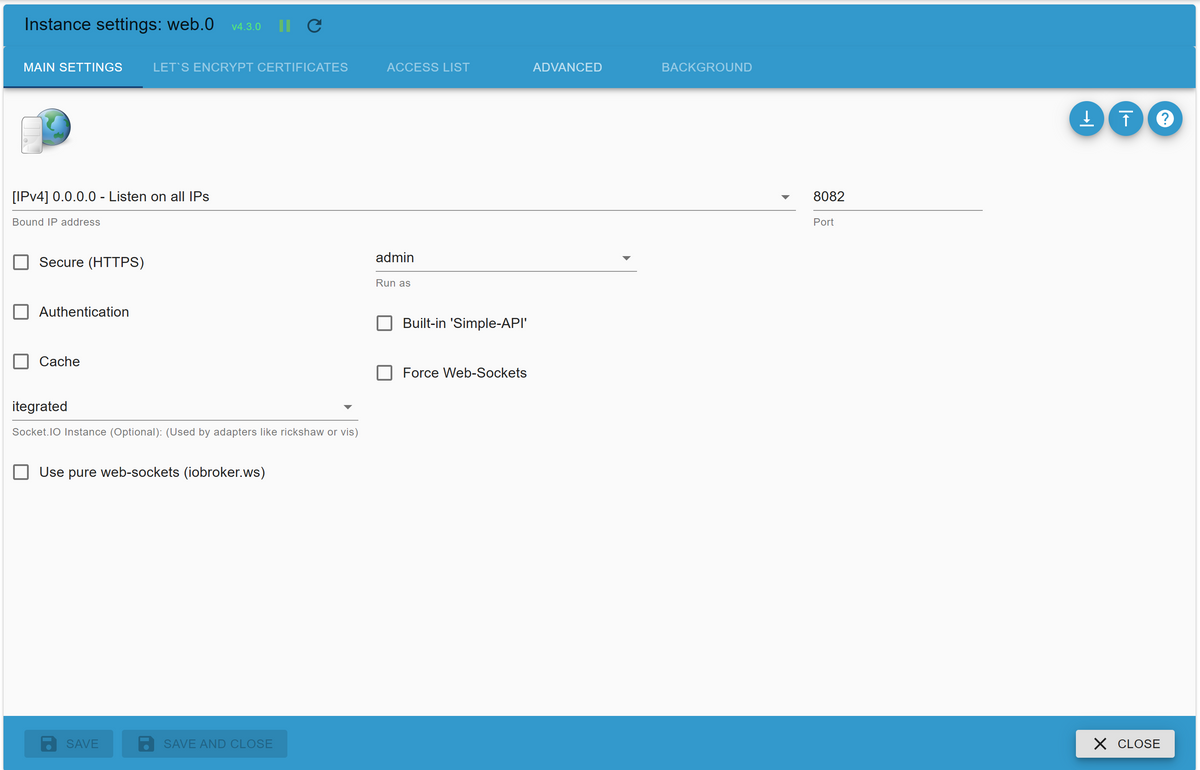Image resolution: width=1200 pixels, height=770 pixels.
Task: Open Let's Encrypt Certificates tab
Action: [250, 67]
